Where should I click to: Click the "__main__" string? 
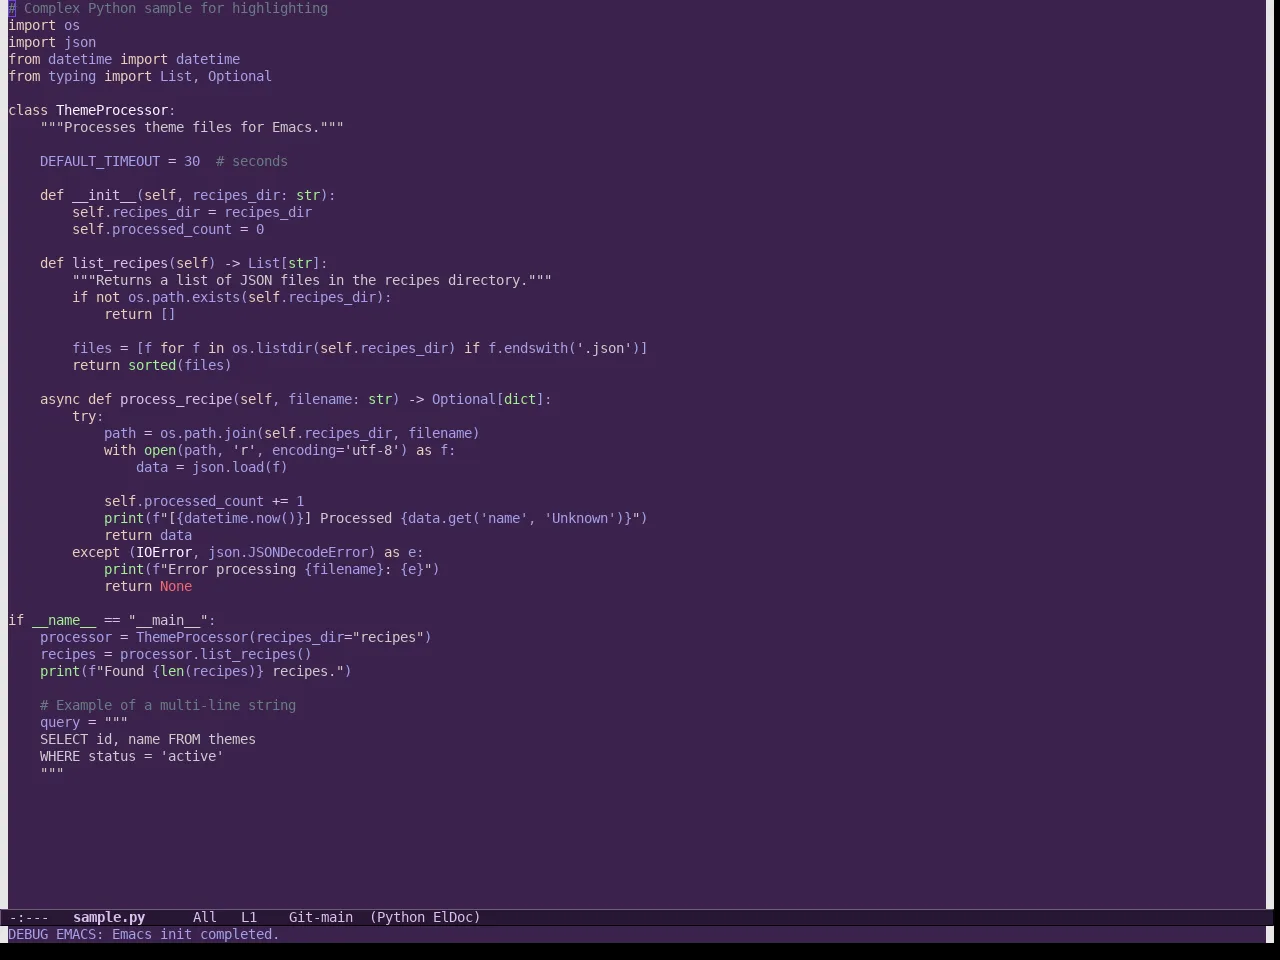click(x=168, y=620)
